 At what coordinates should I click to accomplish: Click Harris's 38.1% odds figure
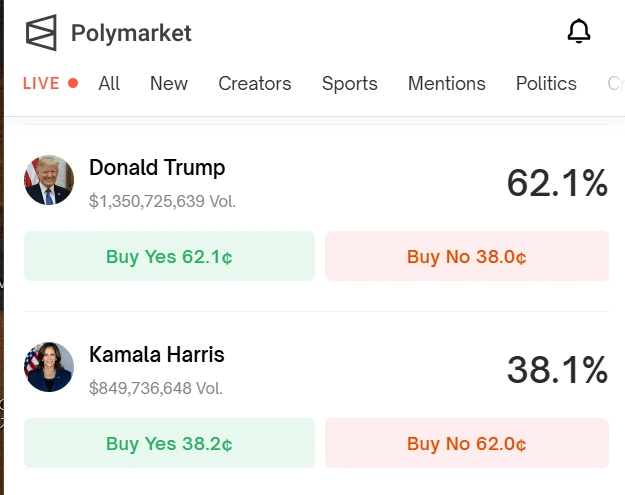(557, 370)
